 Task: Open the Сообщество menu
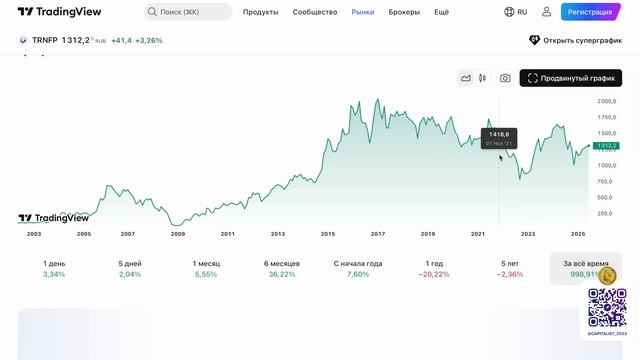point(315,12)
